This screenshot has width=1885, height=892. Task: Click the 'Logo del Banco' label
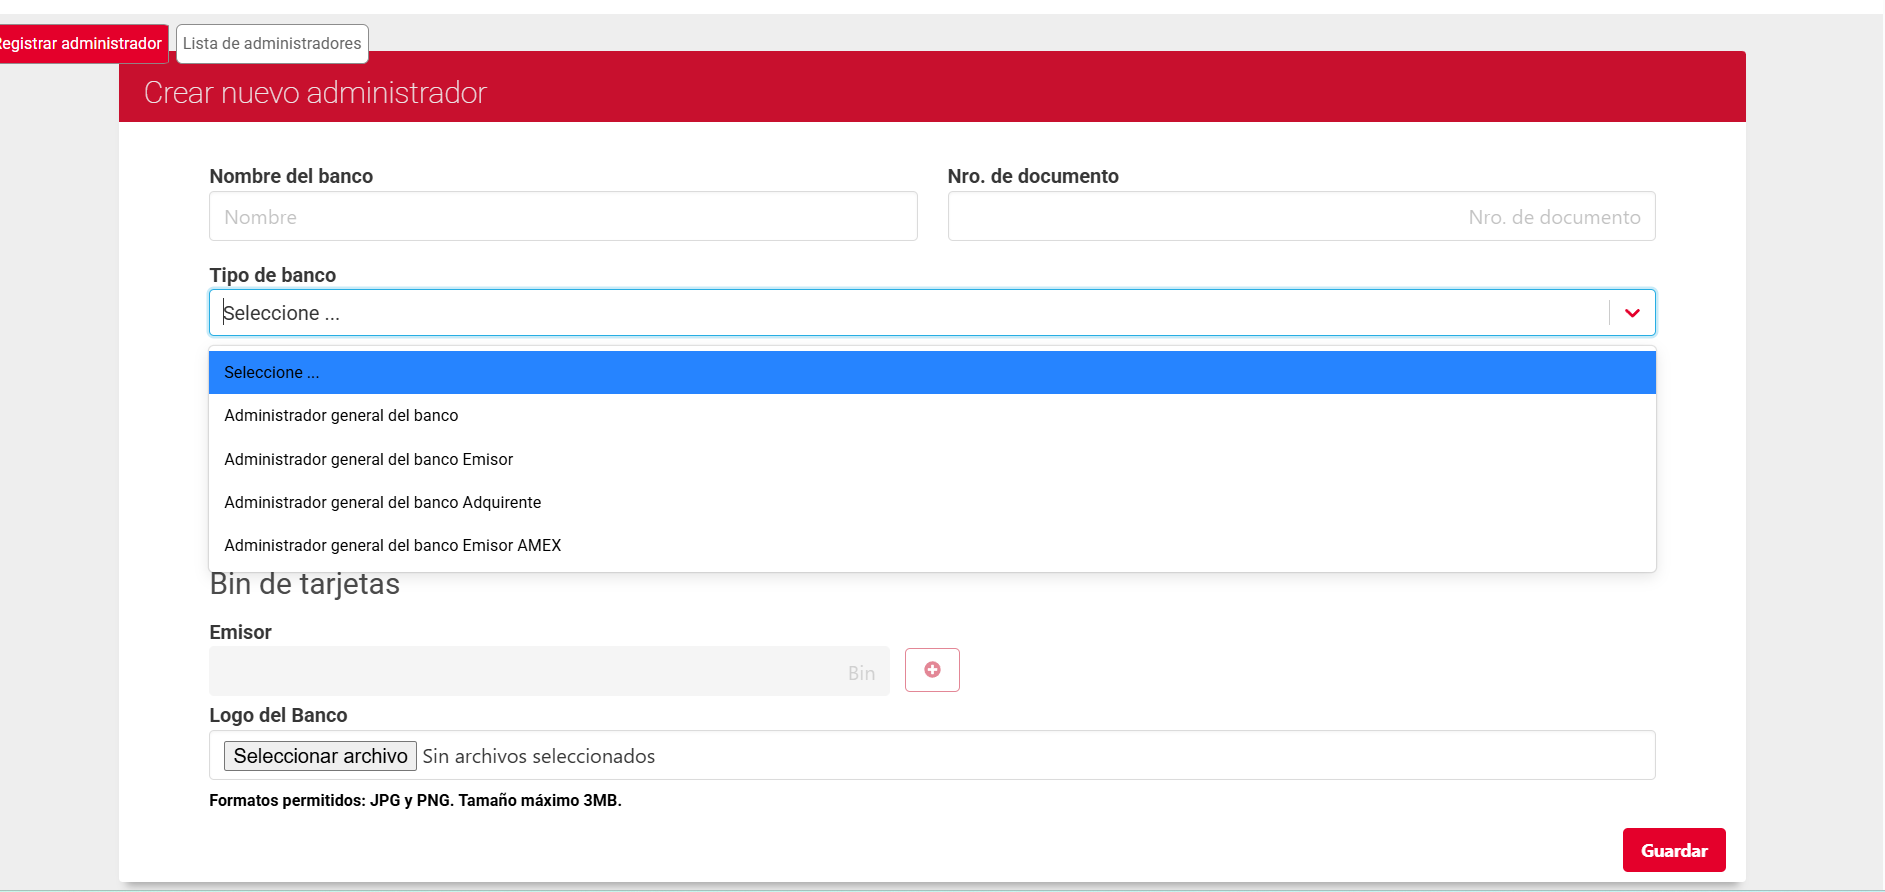pos(278,715)
